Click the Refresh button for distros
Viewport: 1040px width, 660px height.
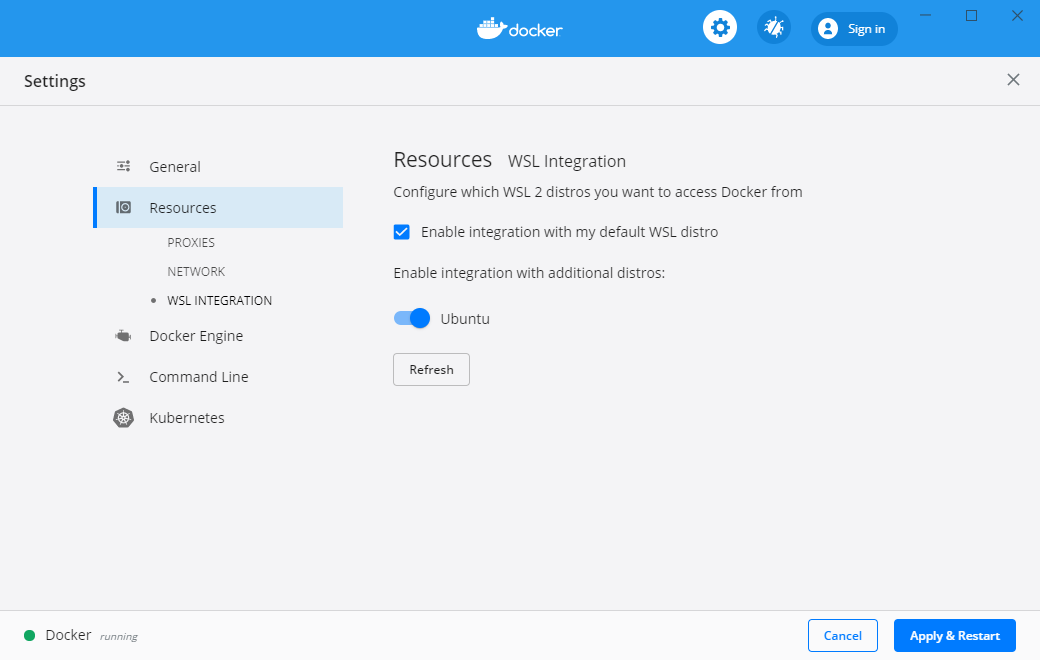pos(431,369)
